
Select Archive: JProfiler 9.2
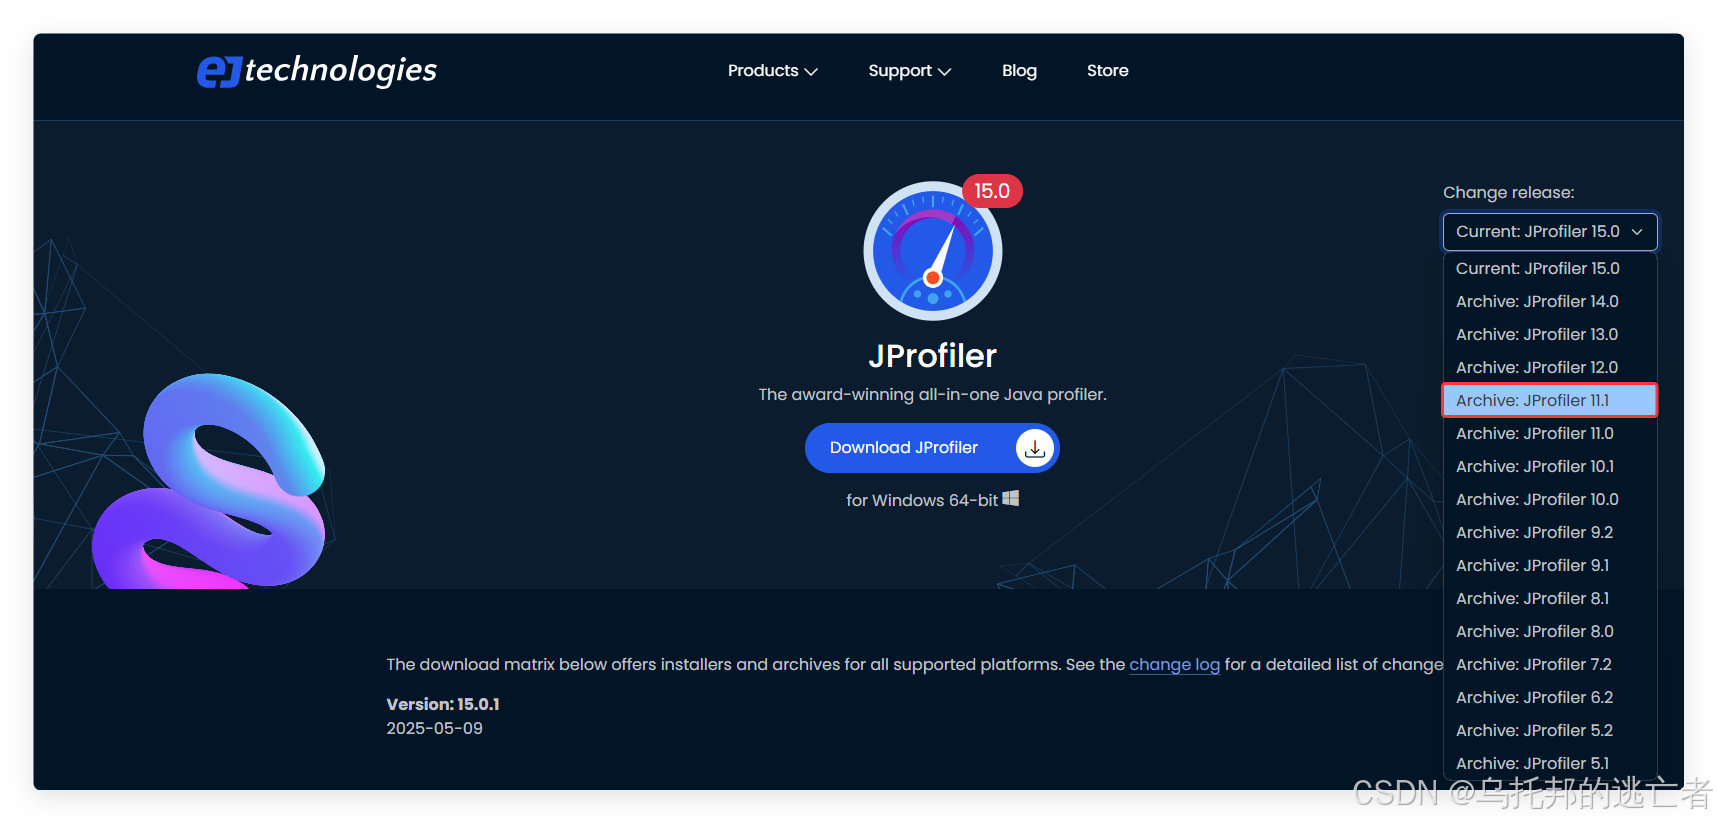(1550, 533)
